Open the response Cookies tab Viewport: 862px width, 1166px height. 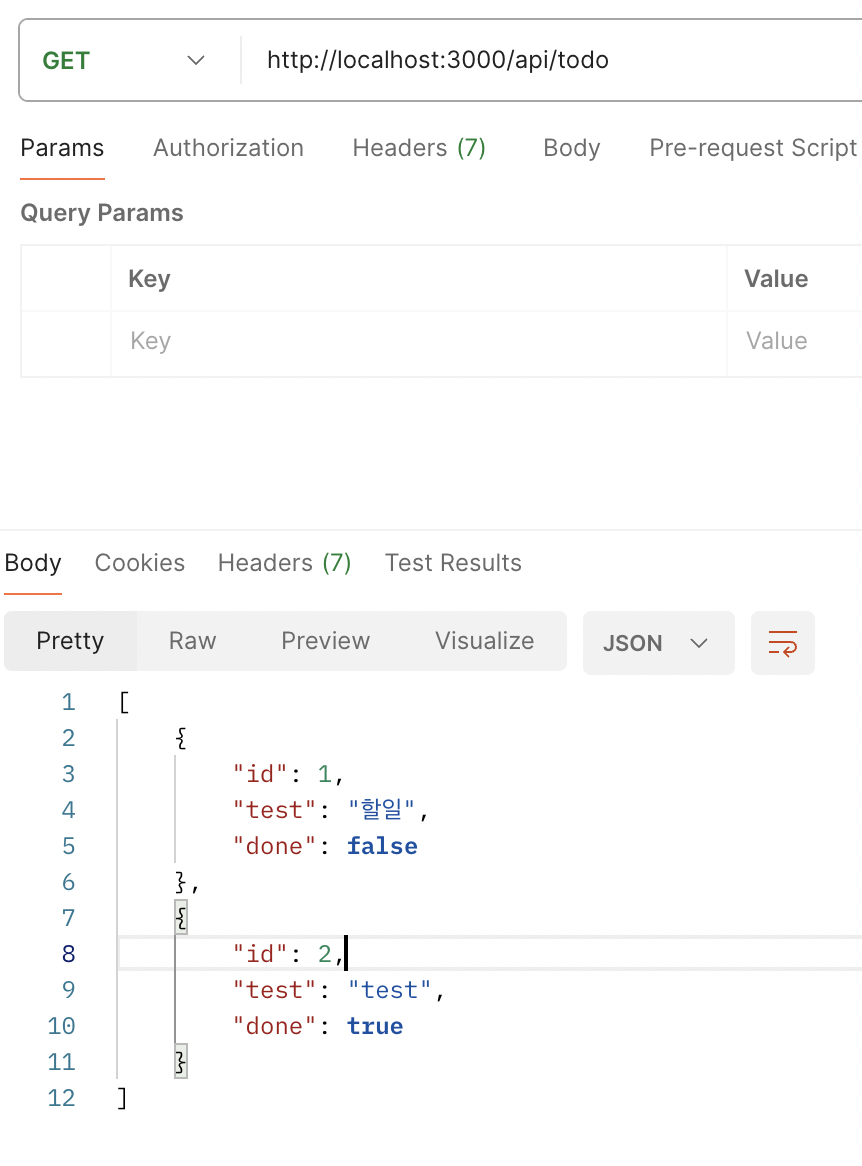pyautogui.click(x=140, y=563)
